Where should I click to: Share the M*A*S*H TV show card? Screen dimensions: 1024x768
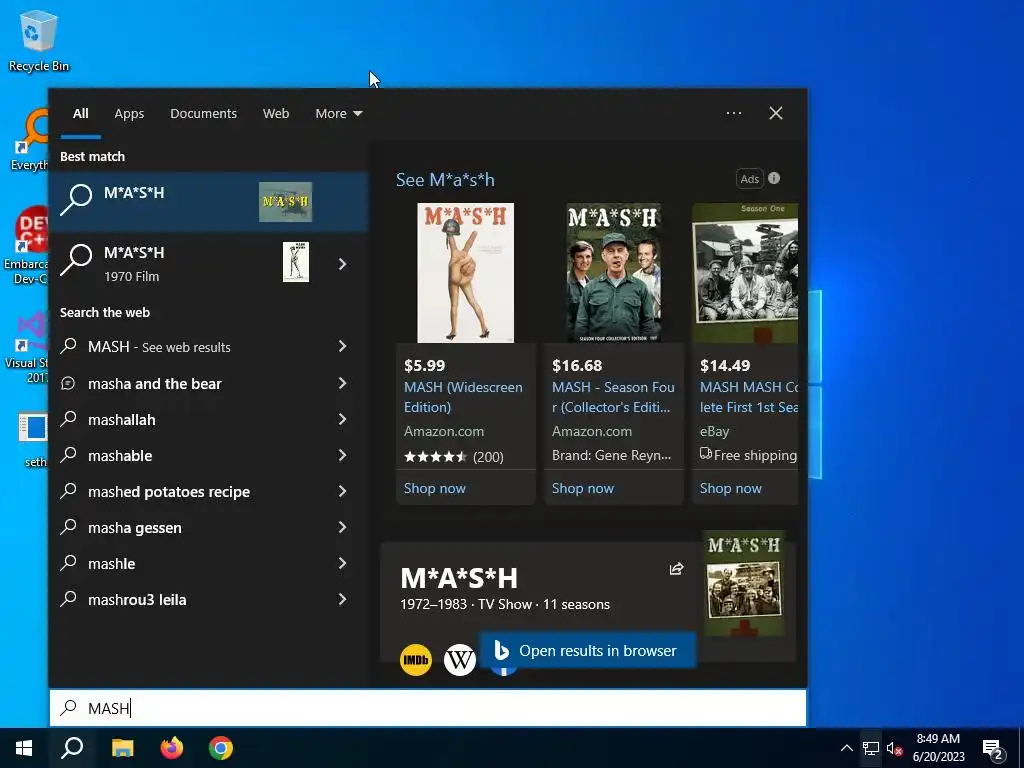[677, 569]
